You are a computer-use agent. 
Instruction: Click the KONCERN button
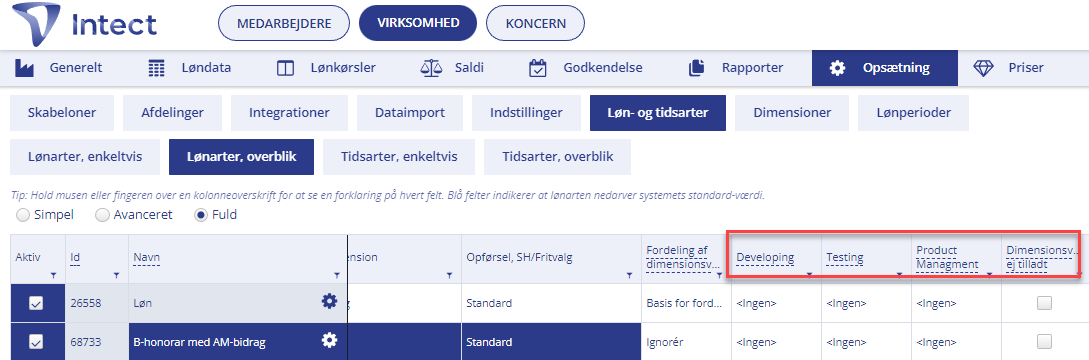click(535, 23)
